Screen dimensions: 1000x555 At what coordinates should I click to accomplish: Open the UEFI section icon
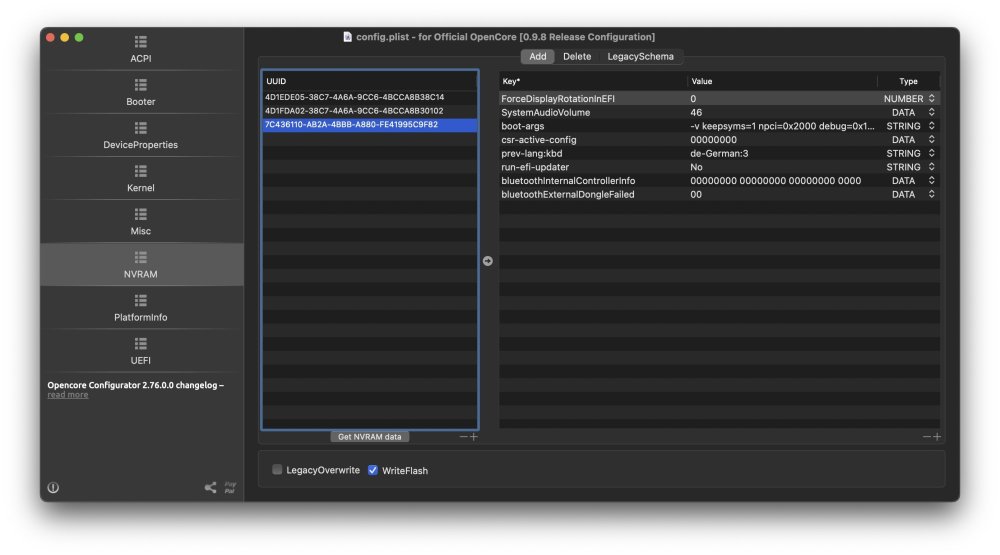point(140,344)
